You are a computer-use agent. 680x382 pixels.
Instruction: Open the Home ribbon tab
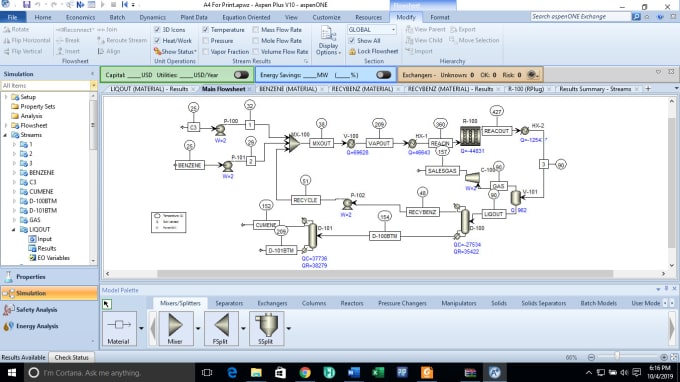pos(43,17)
